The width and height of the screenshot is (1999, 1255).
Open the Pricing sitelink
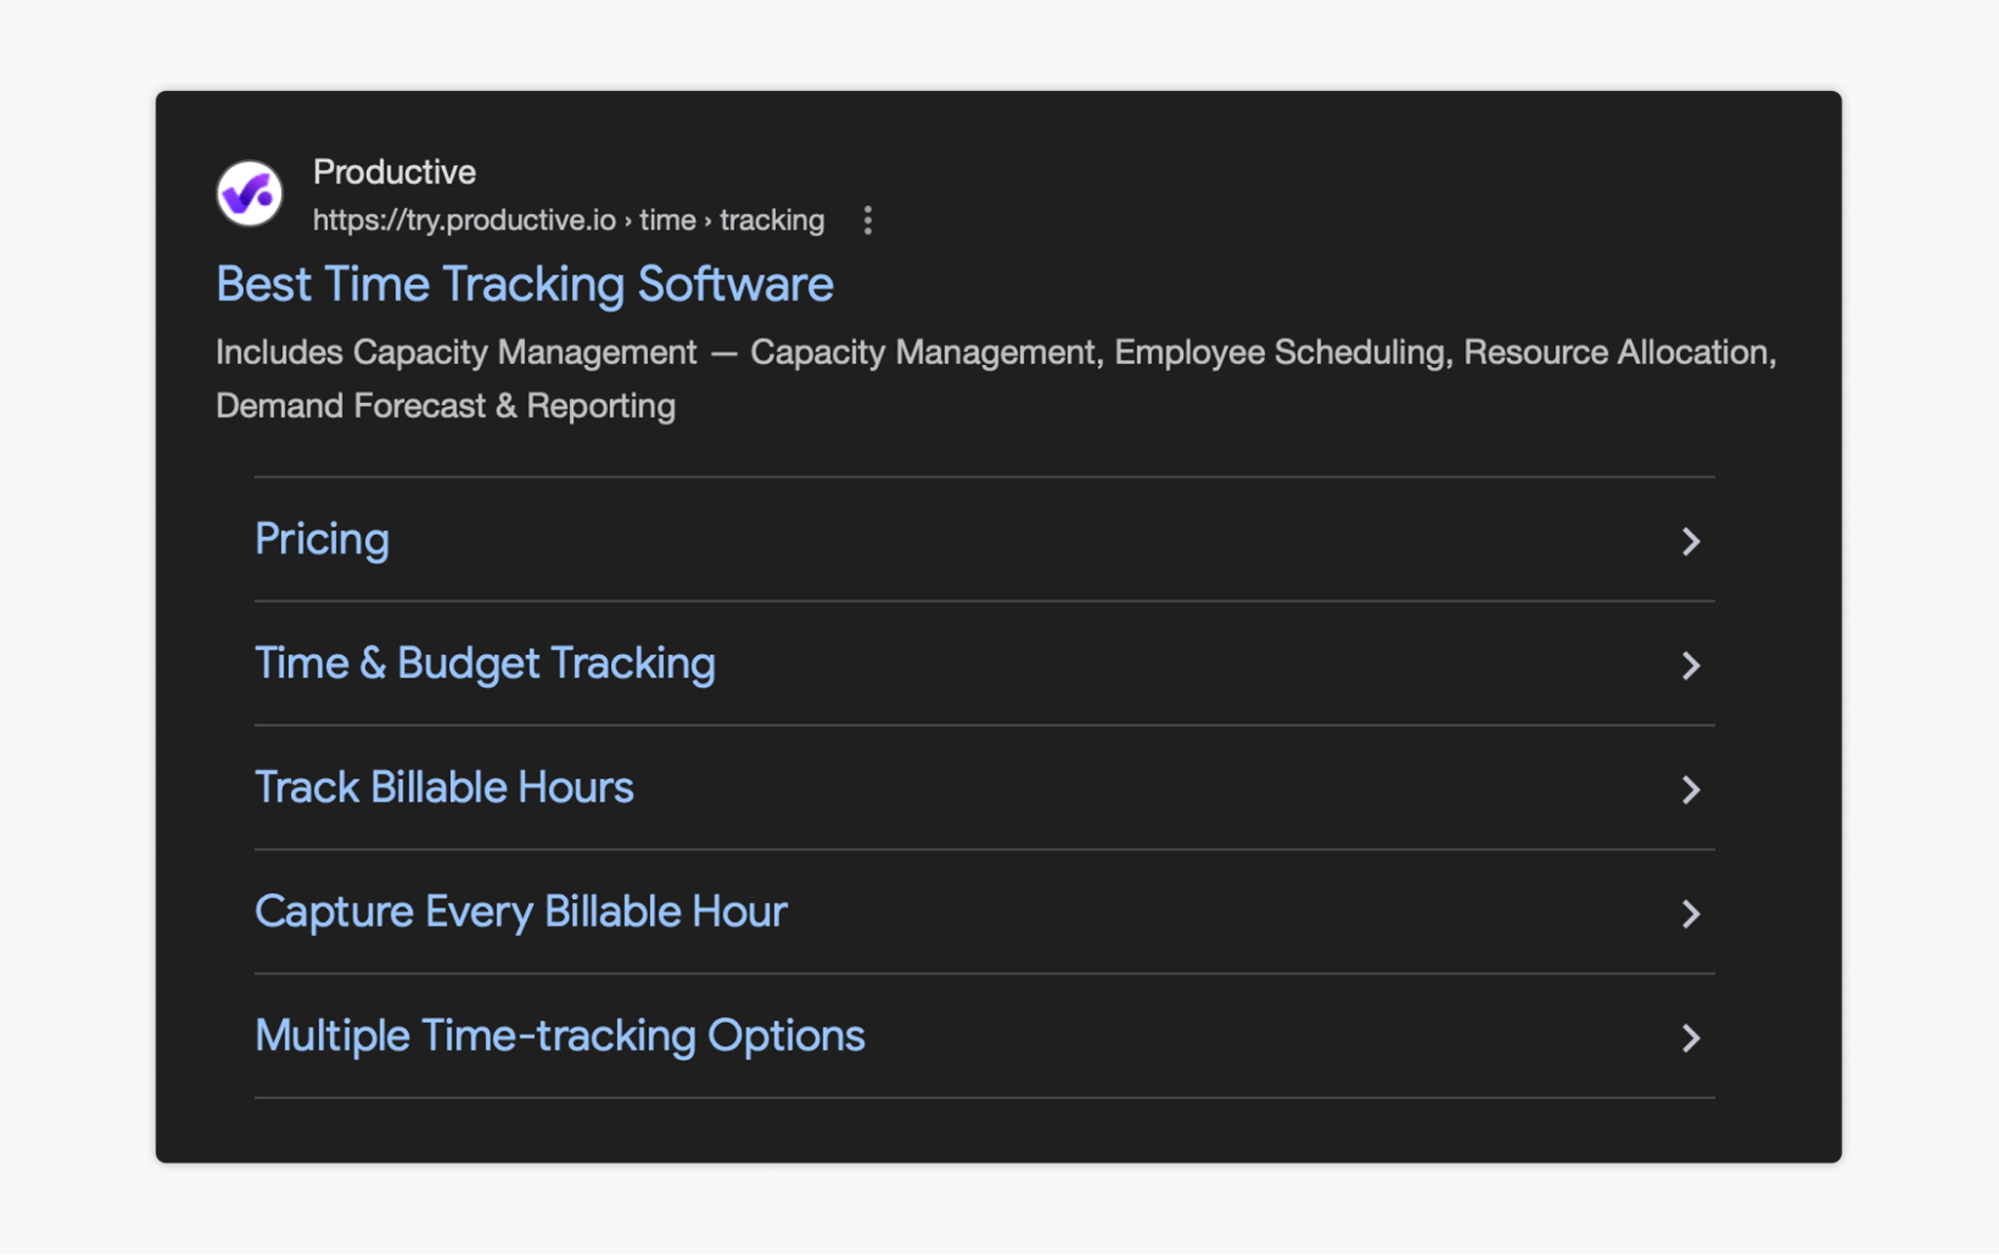coord(322,540)
